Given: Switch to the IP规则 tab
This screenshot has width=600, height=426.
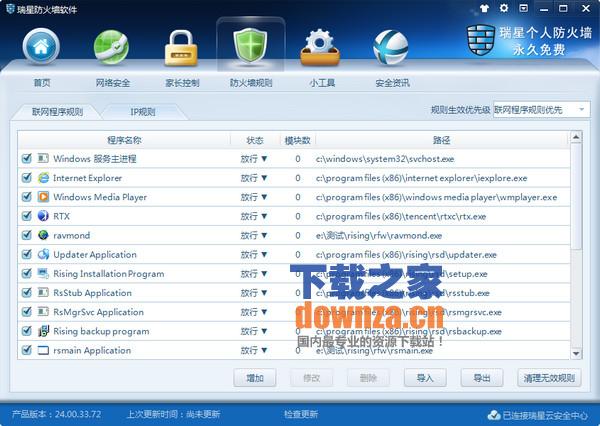Looking at the screenshot, I should tap(143, 112).
